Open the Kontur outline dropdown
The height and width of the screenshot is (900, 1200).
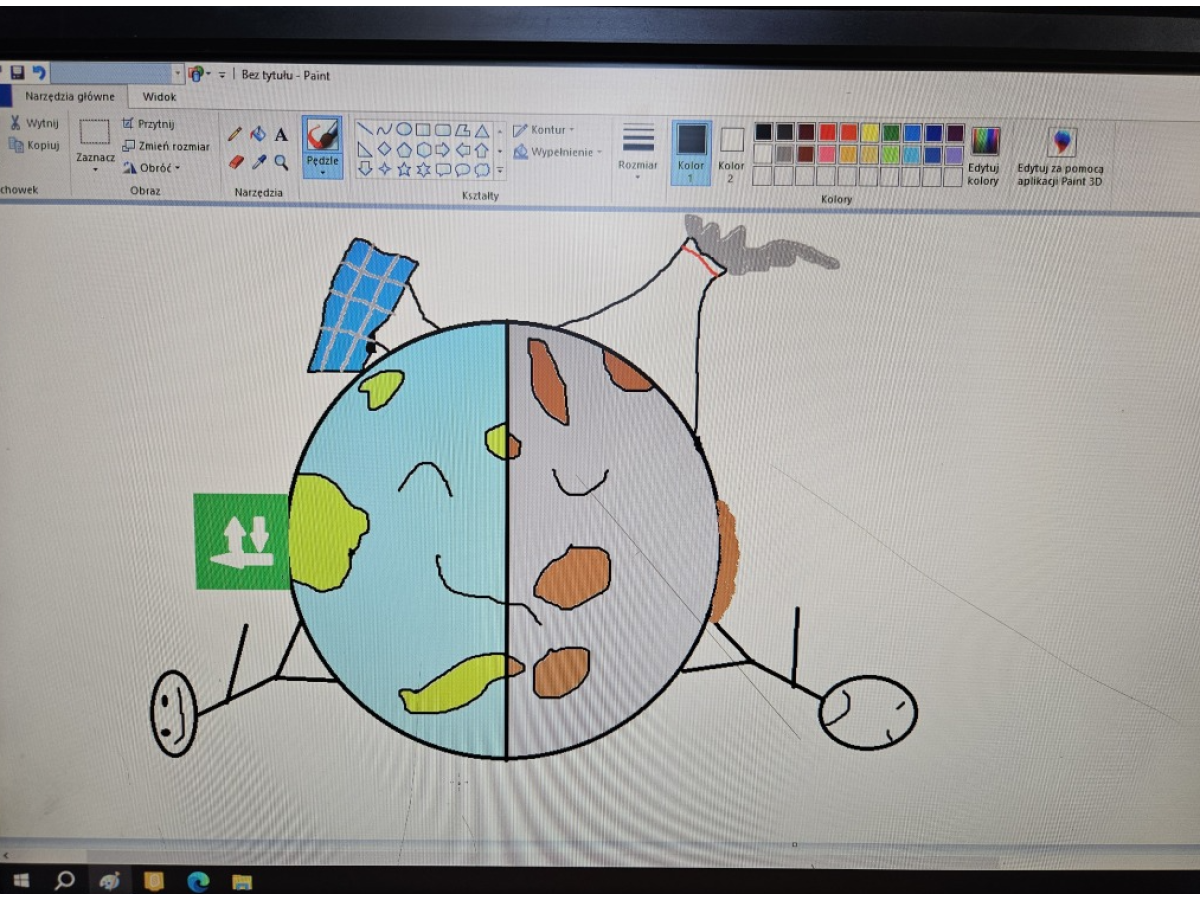[x=545, y=130]
